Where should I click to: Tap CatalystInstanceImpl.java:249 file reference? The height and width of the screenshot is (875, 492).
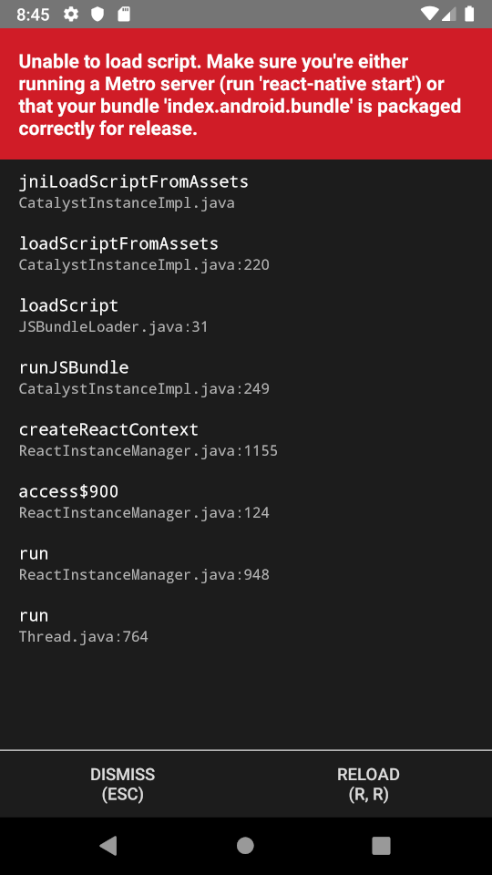click(144, 389)
